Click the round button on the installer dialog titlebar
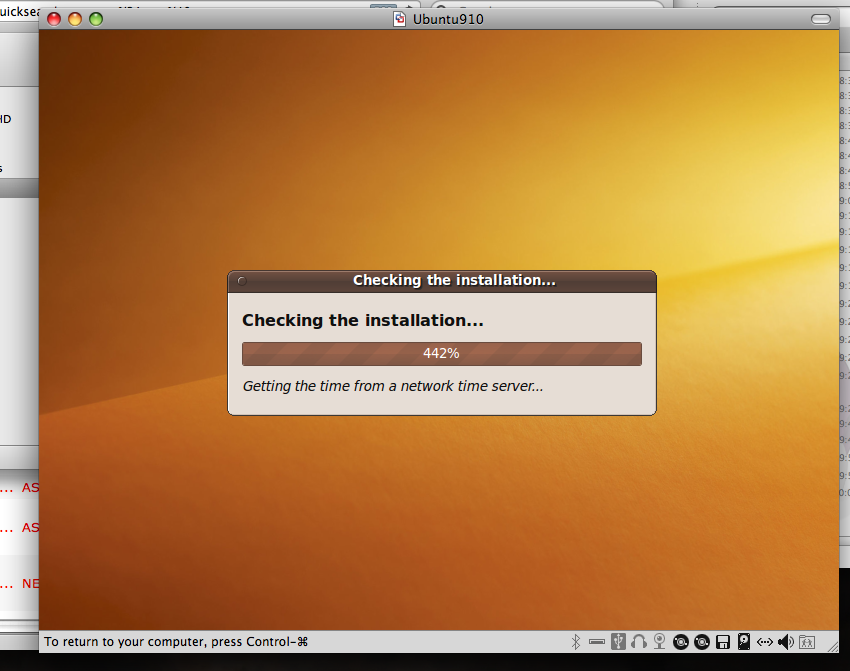Viewport: 850px width, 671px height. pos(242,281)
